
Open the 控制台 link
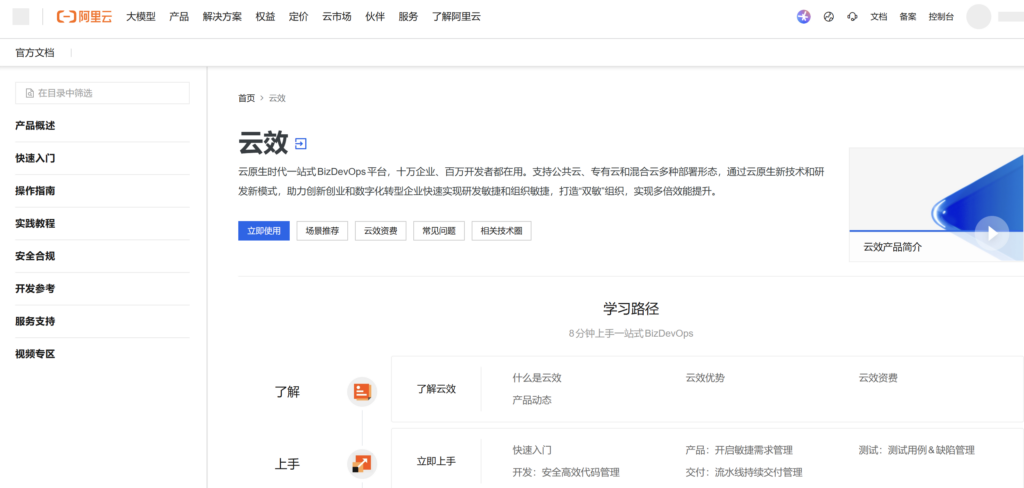point(941,17)
